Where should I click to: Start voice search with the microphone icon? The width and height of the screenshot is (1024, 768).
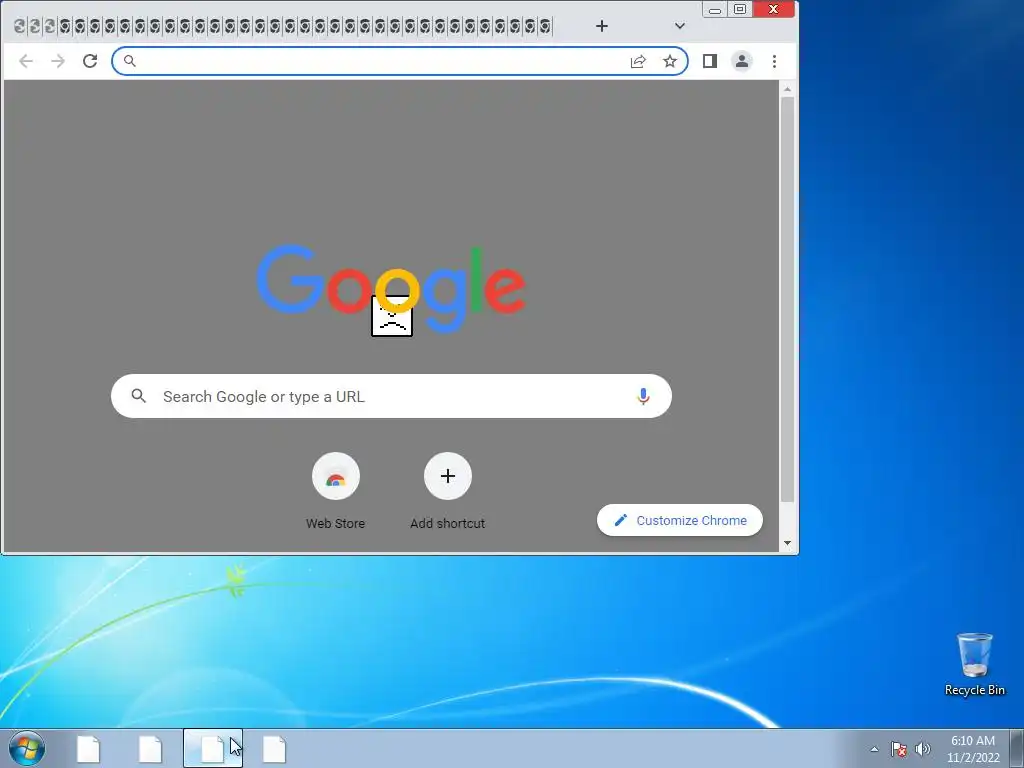(x=643, y=396)
